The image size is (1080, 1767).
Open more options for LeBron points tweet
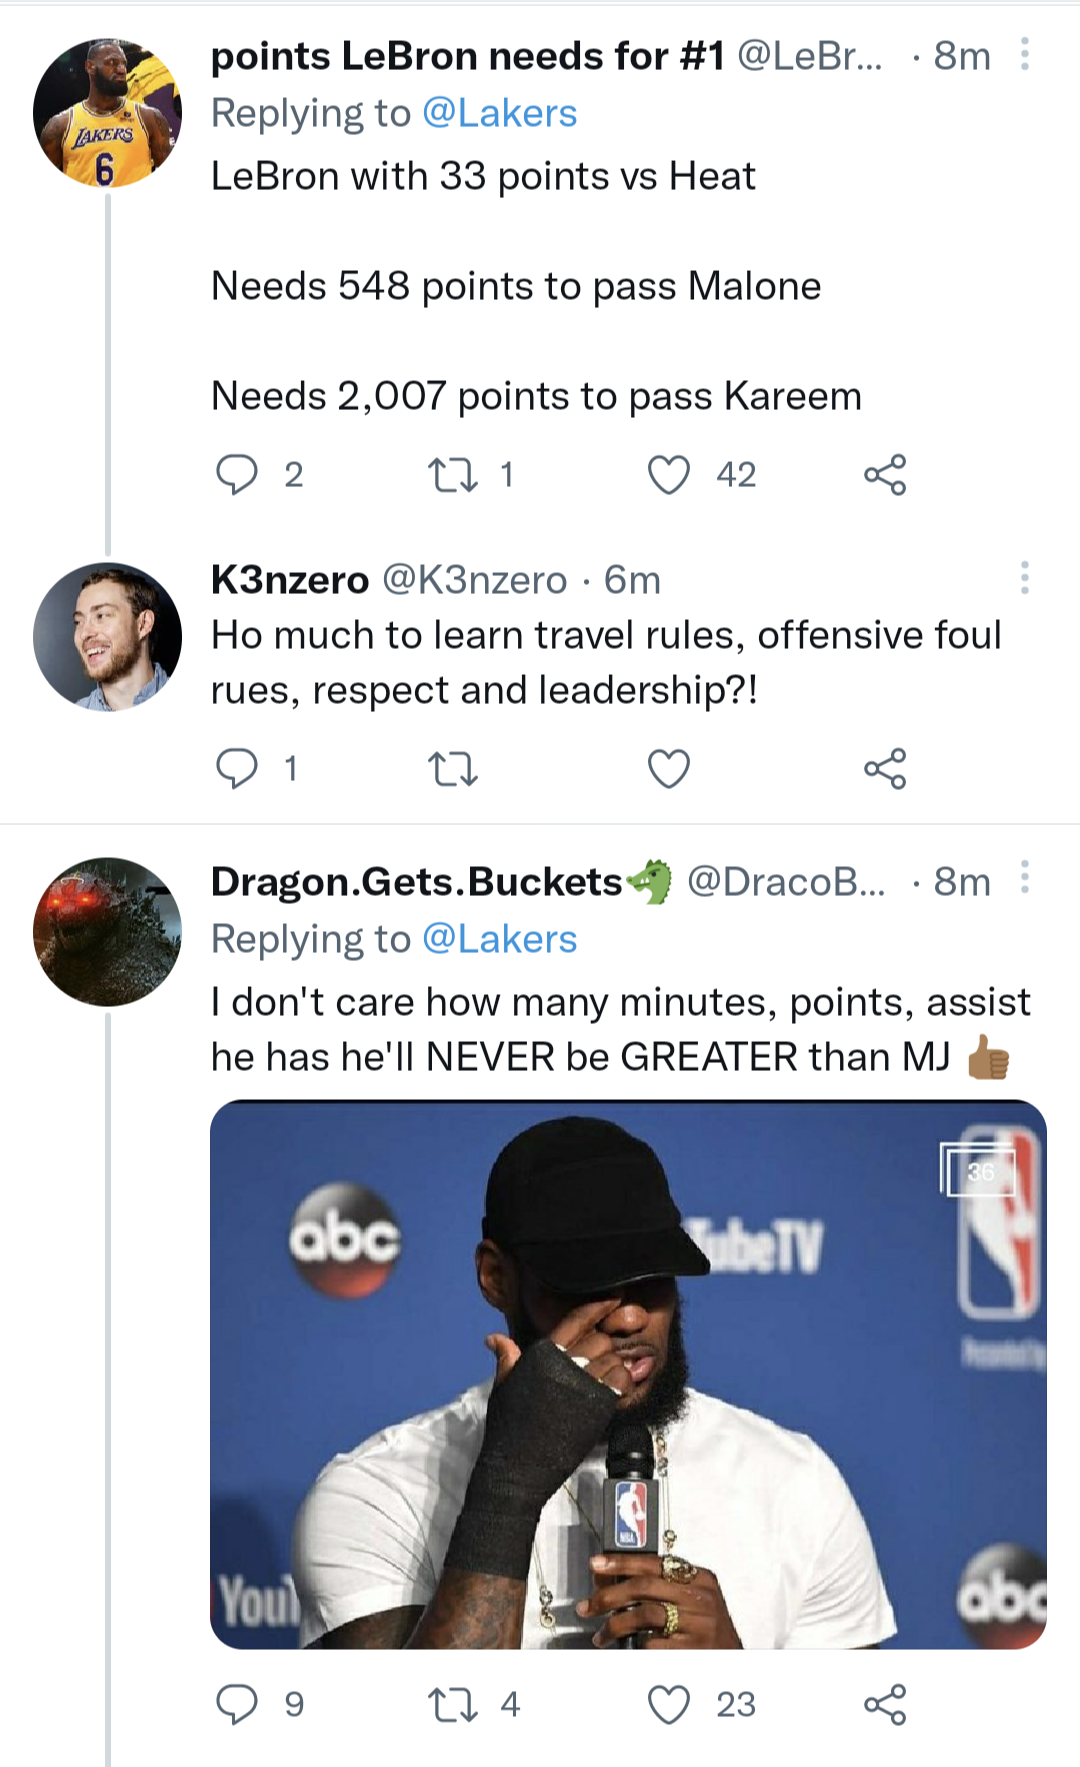(1024, 55)
